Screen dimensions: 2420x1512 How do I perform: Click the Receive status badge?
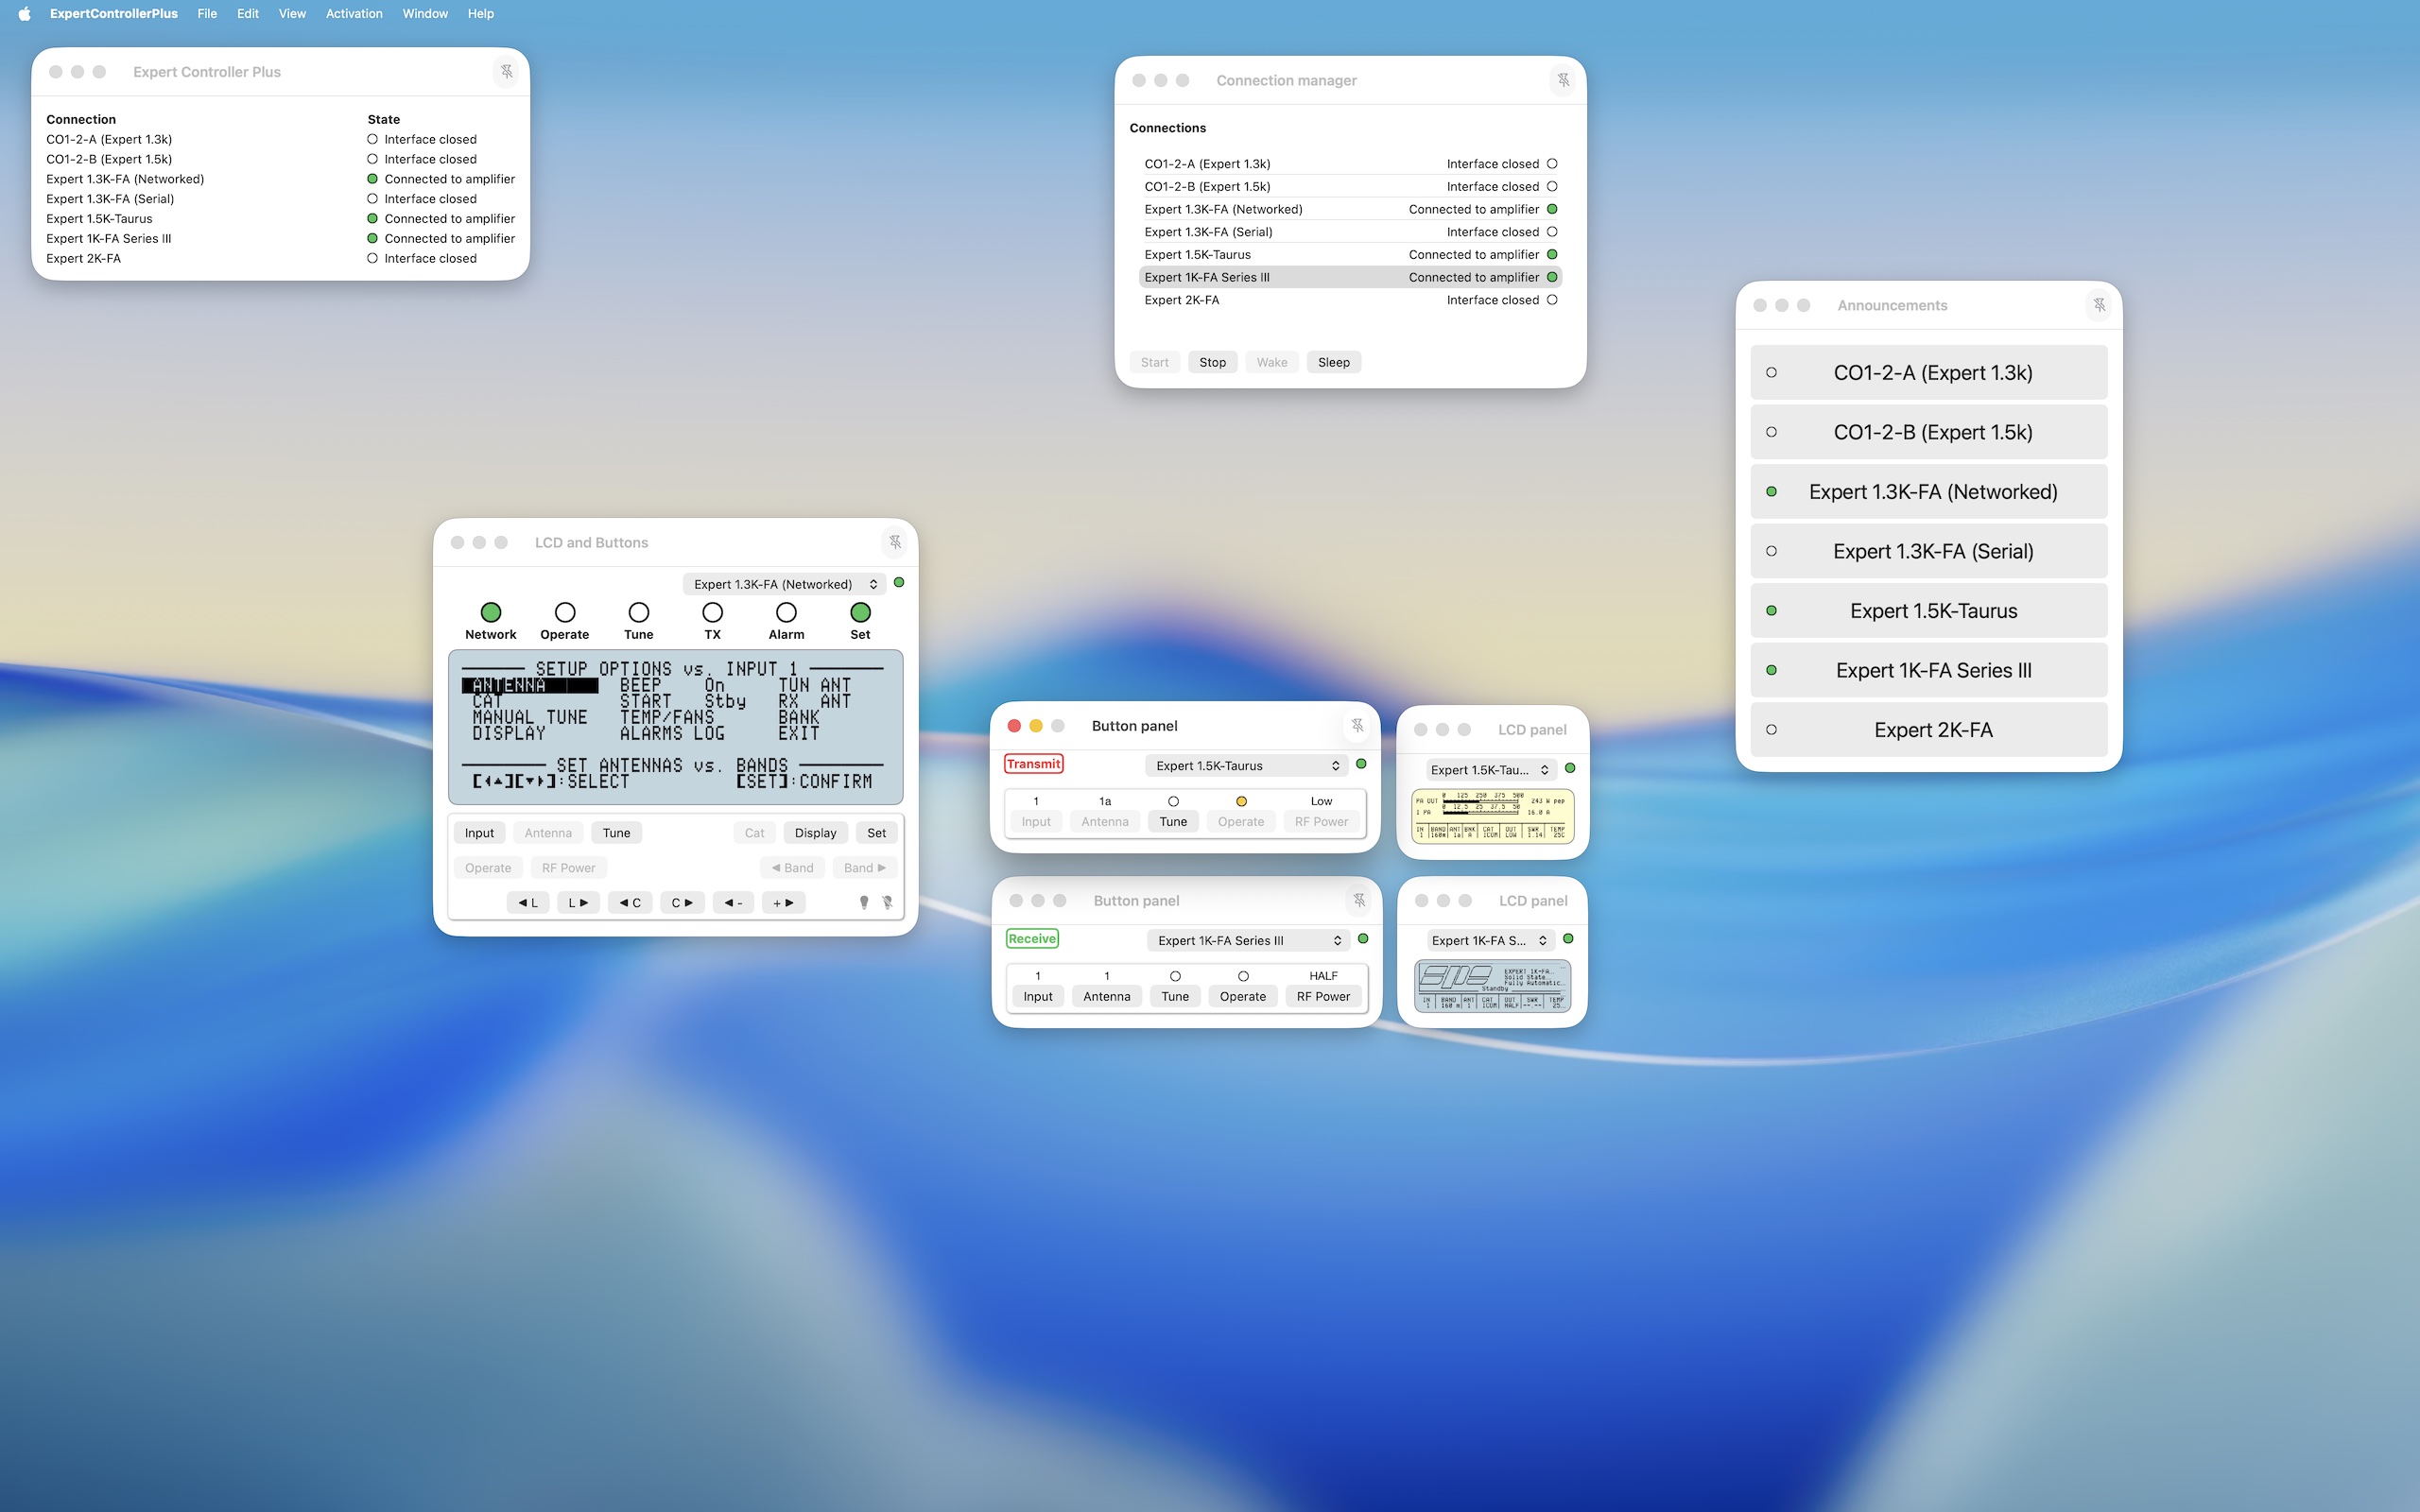click(x=1032, y=939)
